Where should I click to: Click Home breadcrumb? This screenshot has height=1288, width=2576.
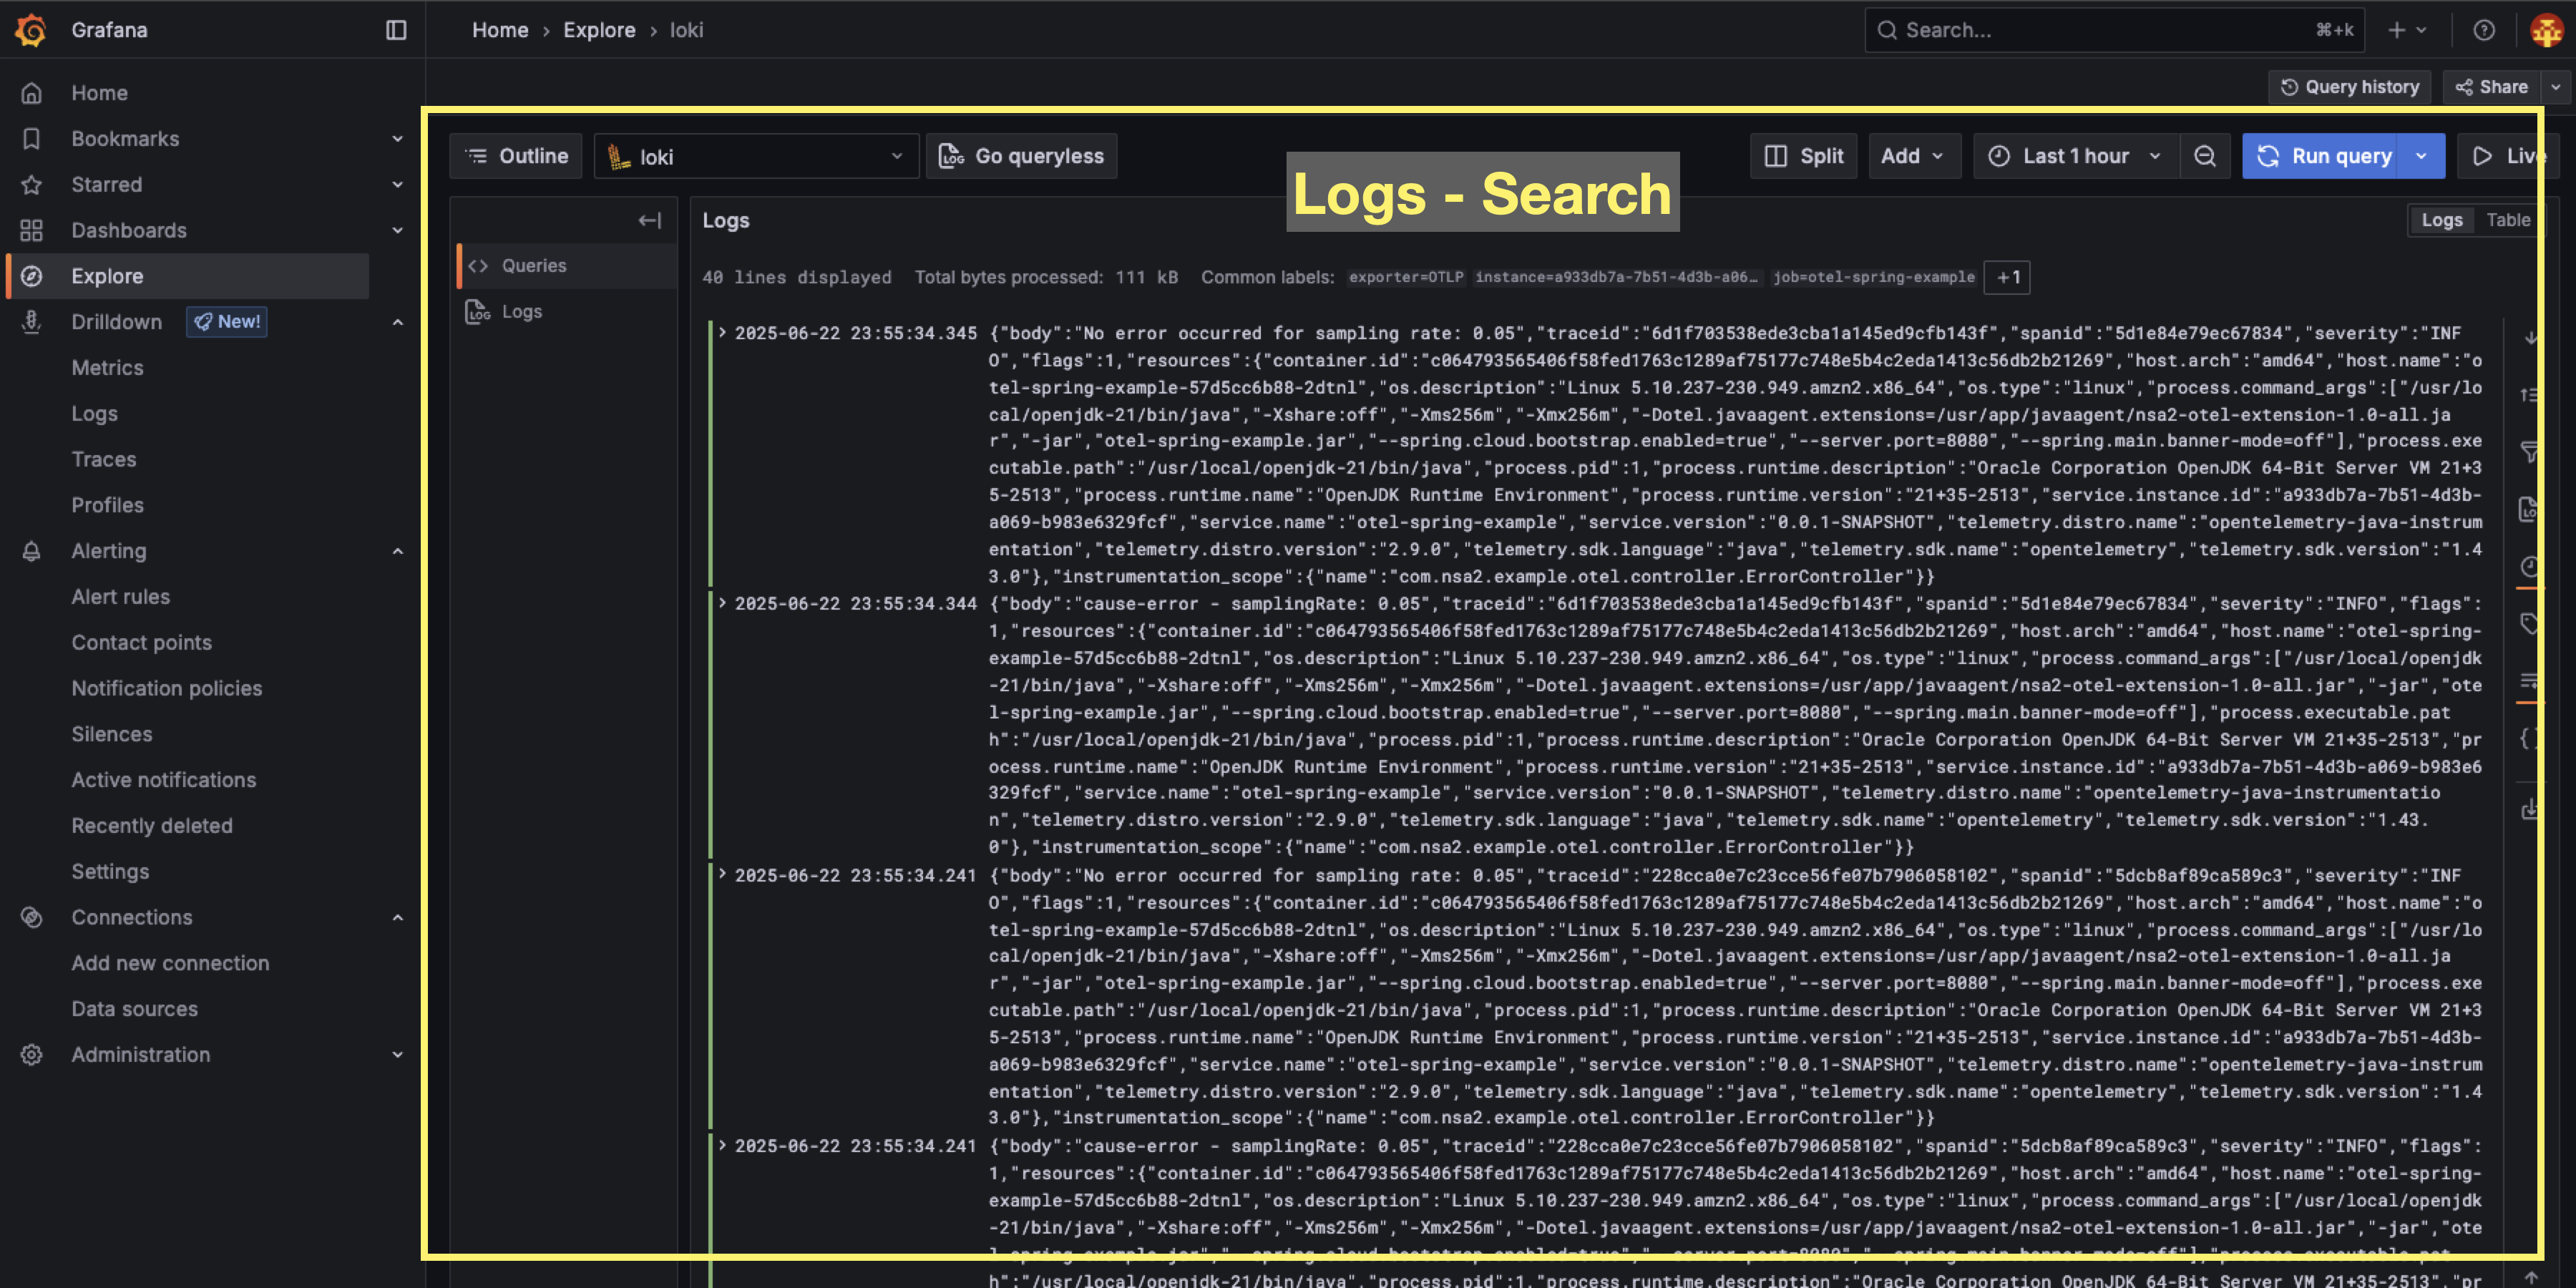[500, 30]
